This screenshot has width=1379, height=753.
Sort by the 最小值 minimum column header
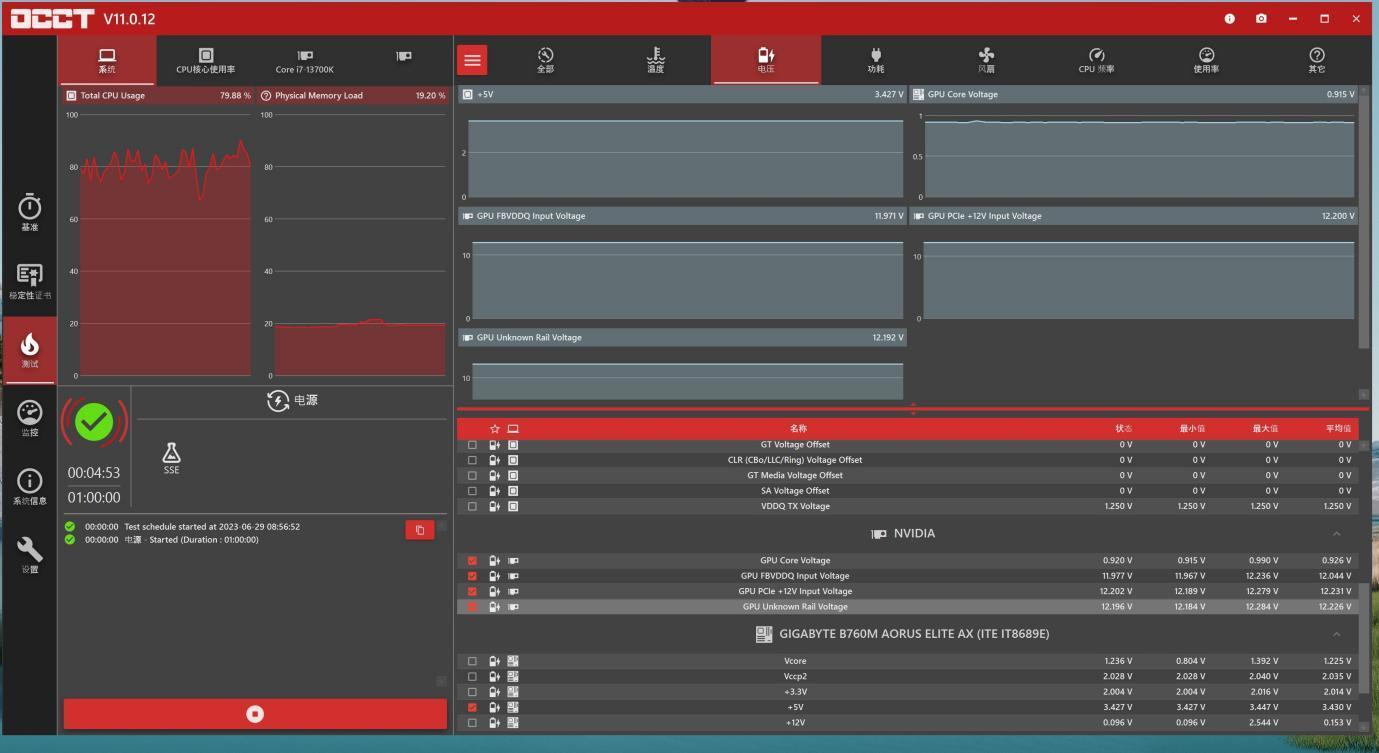click(x=1192, y=429)
